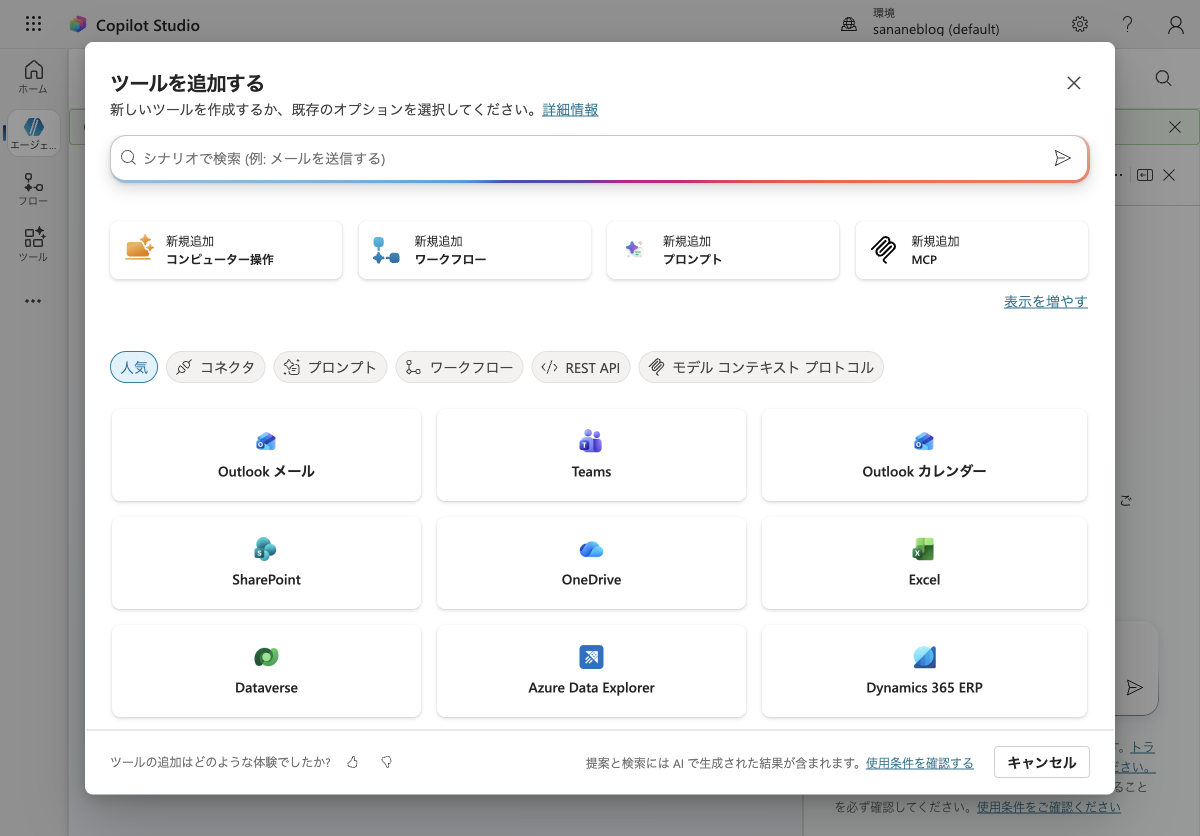This screenshot has height=836, width=1200.
Task: Open フロー in the sidebar
Action: (x=33, y=189)
